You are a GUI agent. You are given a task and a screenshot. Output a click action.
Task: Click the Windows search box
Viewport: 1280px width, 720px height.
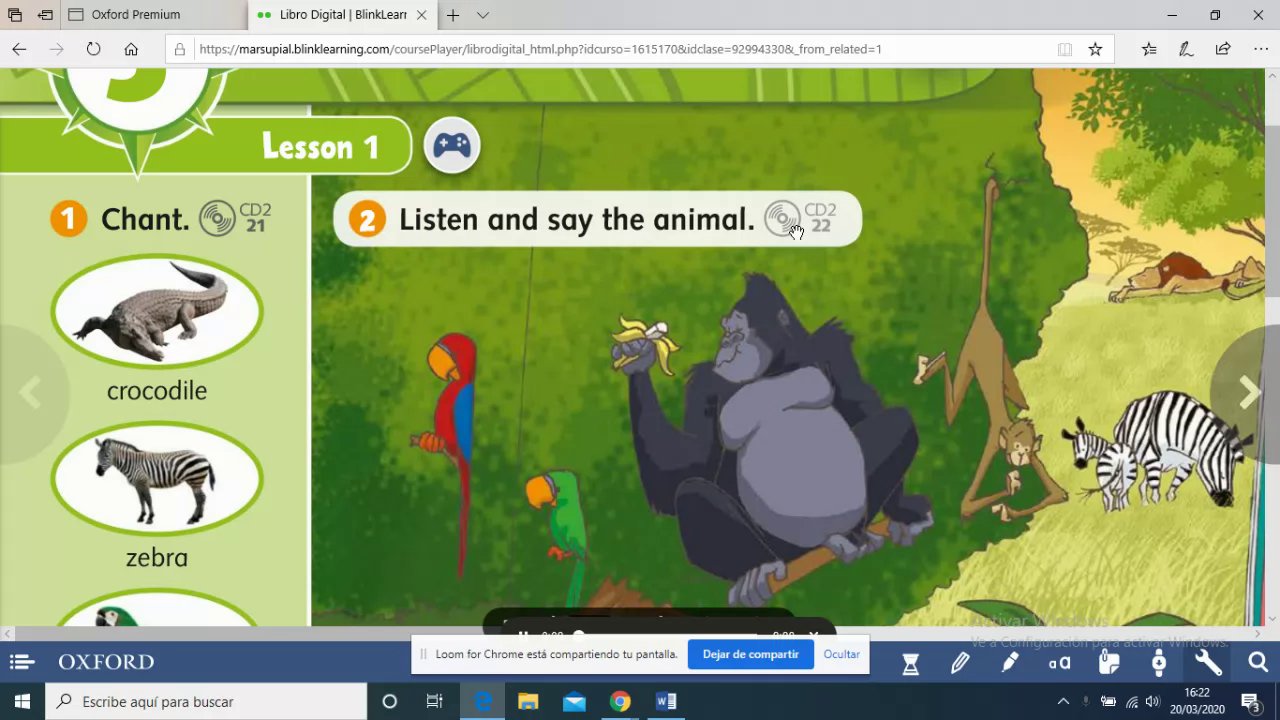207,702
